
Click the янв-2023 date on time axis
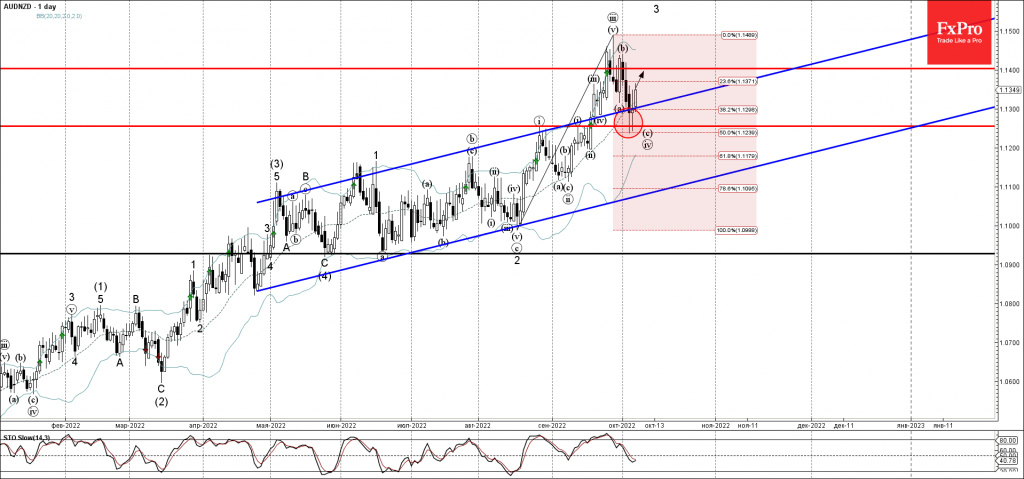point(910,425)
